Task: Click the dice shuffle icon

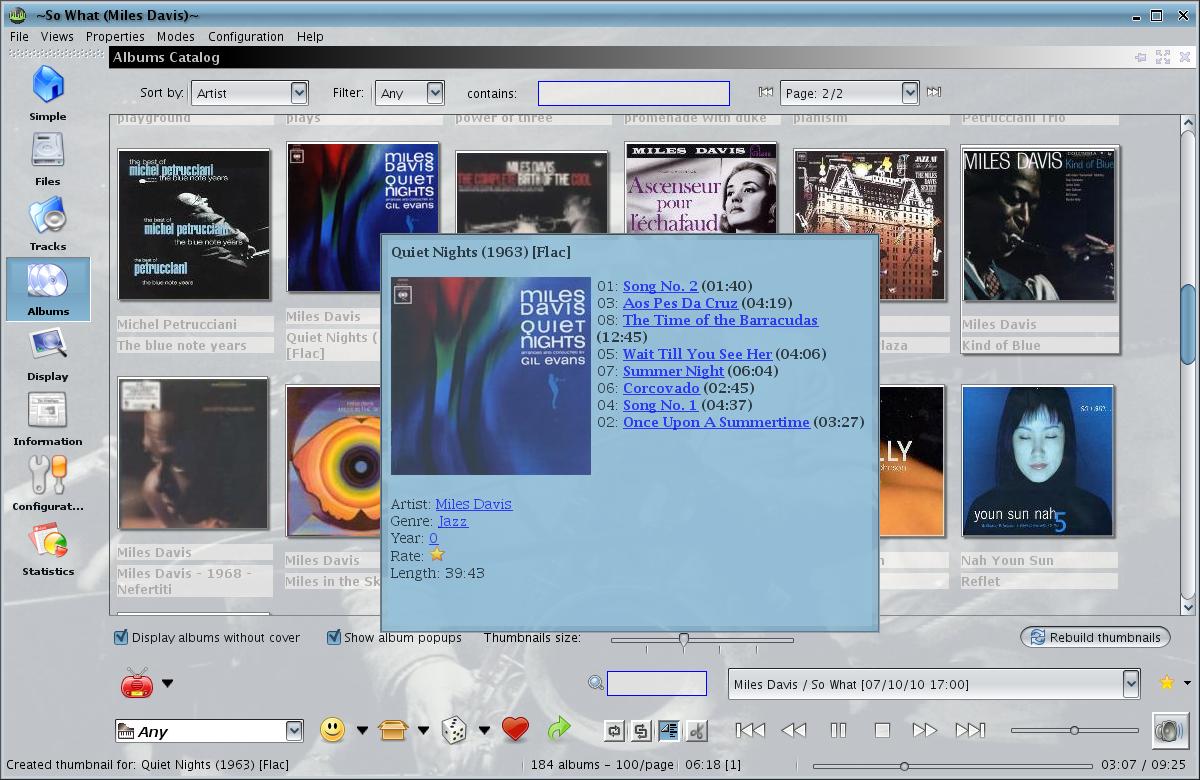Action: [454, 730]
